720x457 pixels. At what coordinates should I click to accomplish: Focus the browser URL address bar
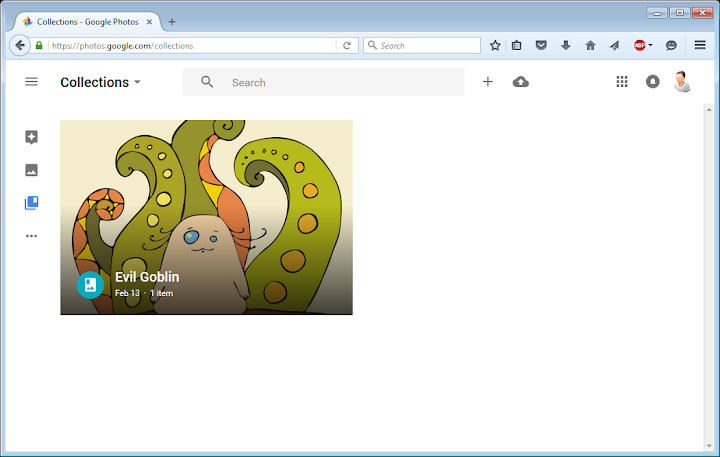193,45
